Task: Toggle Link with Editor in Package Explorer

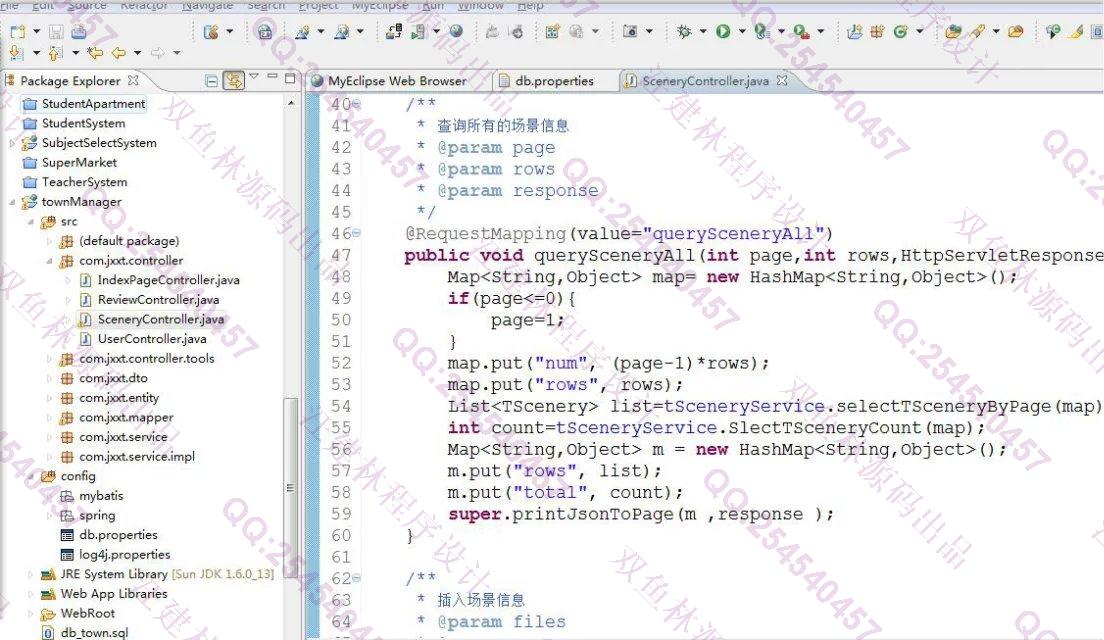Action: (234, 81)
